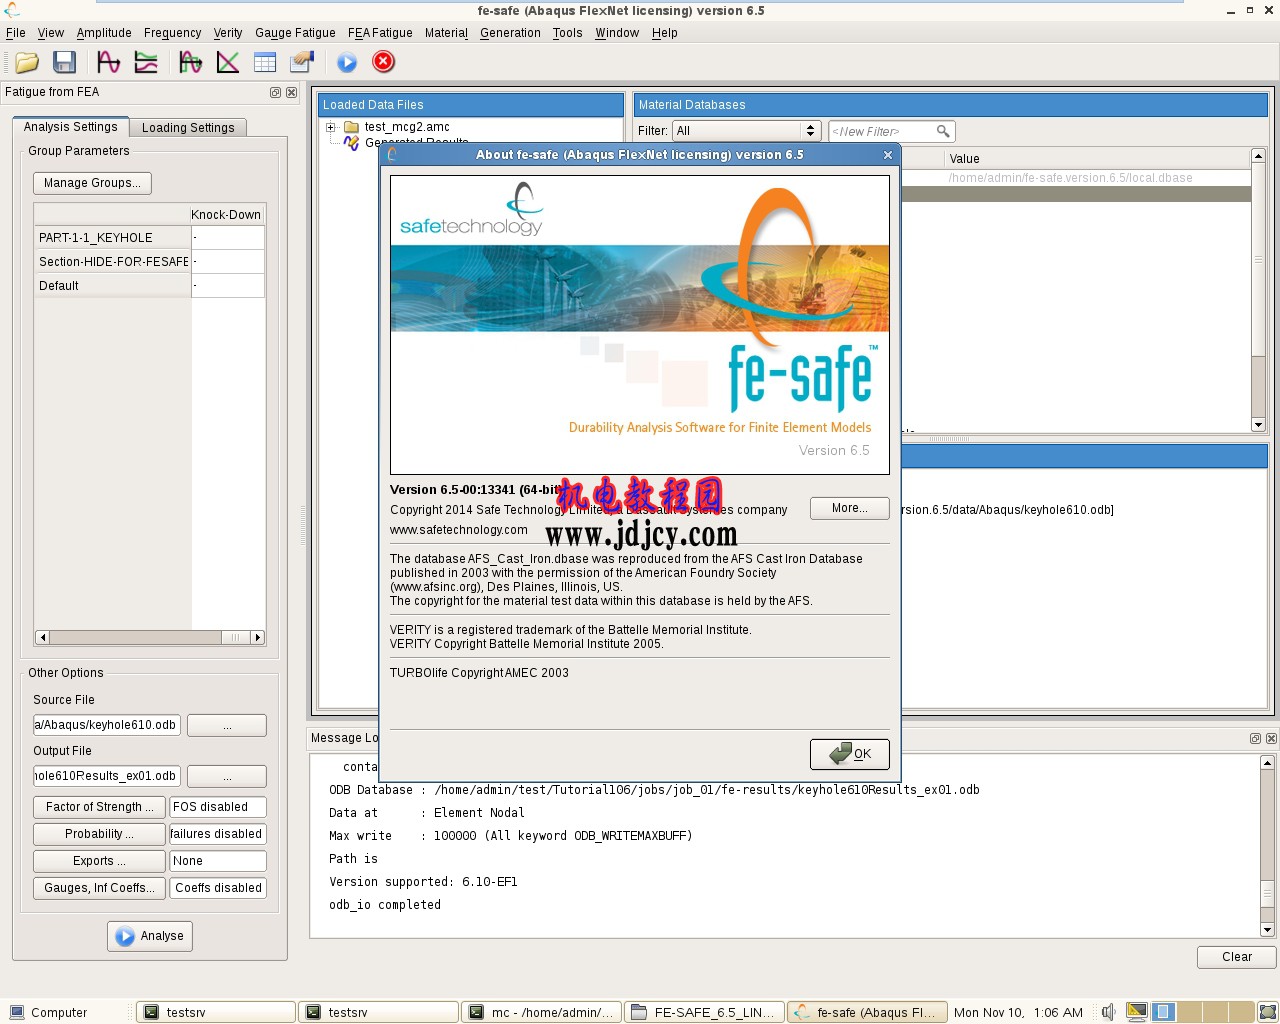Click the magnifier in the material filter box
Image resolution: width=1280 pixels, height=1024 pixels.
942,131
